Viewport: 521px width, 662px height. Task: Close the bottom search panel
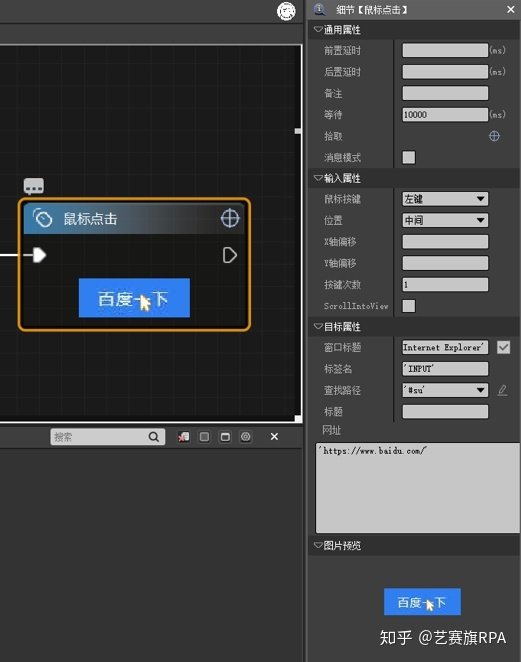point(274,437)
